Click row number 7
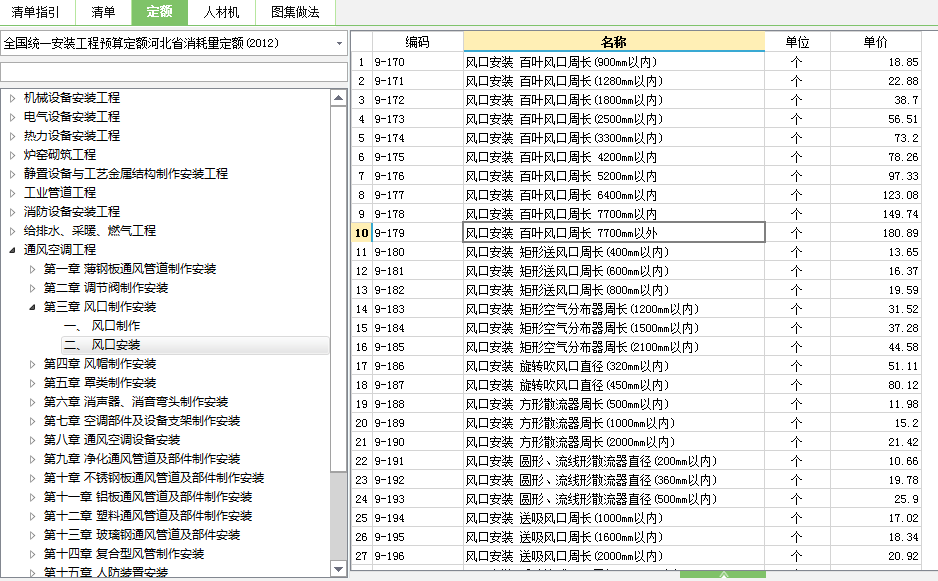The height and width of the screenshot is (581, 938). click(361, 177)
